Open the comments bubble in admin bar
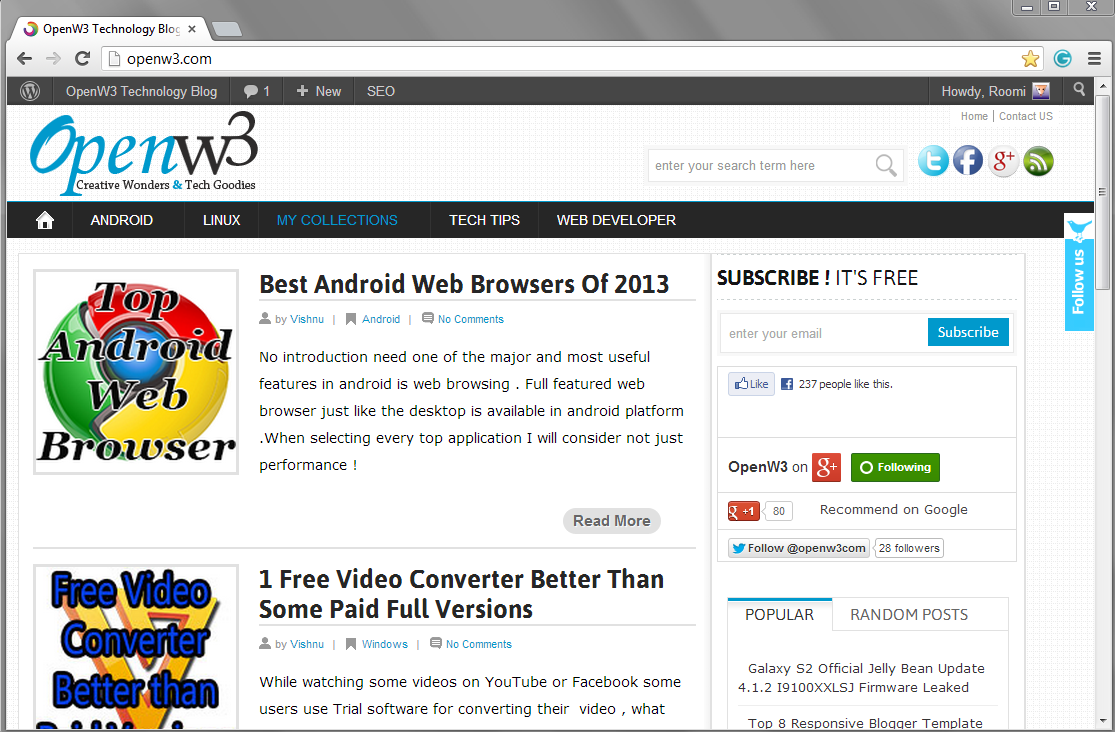 click(257, 91)
